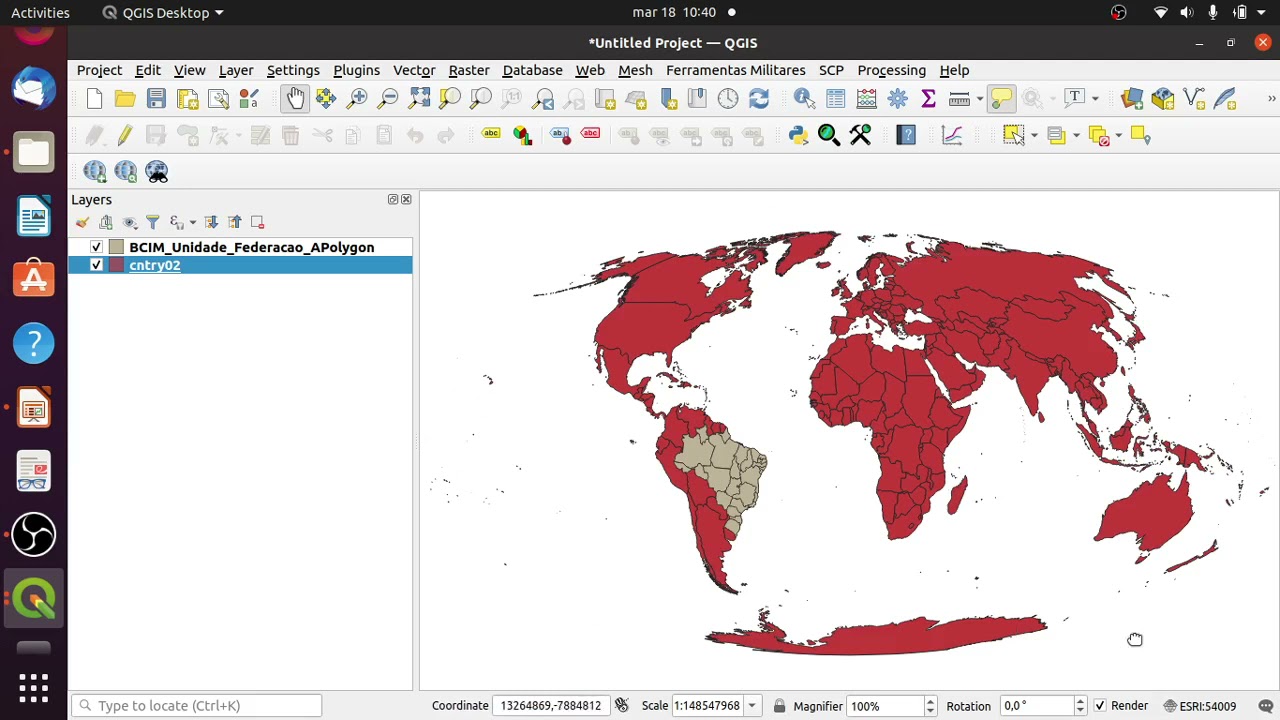This screenshot has height=720, width=1280.
Task: Open the Project menu
Action: (x=99, y=70)
